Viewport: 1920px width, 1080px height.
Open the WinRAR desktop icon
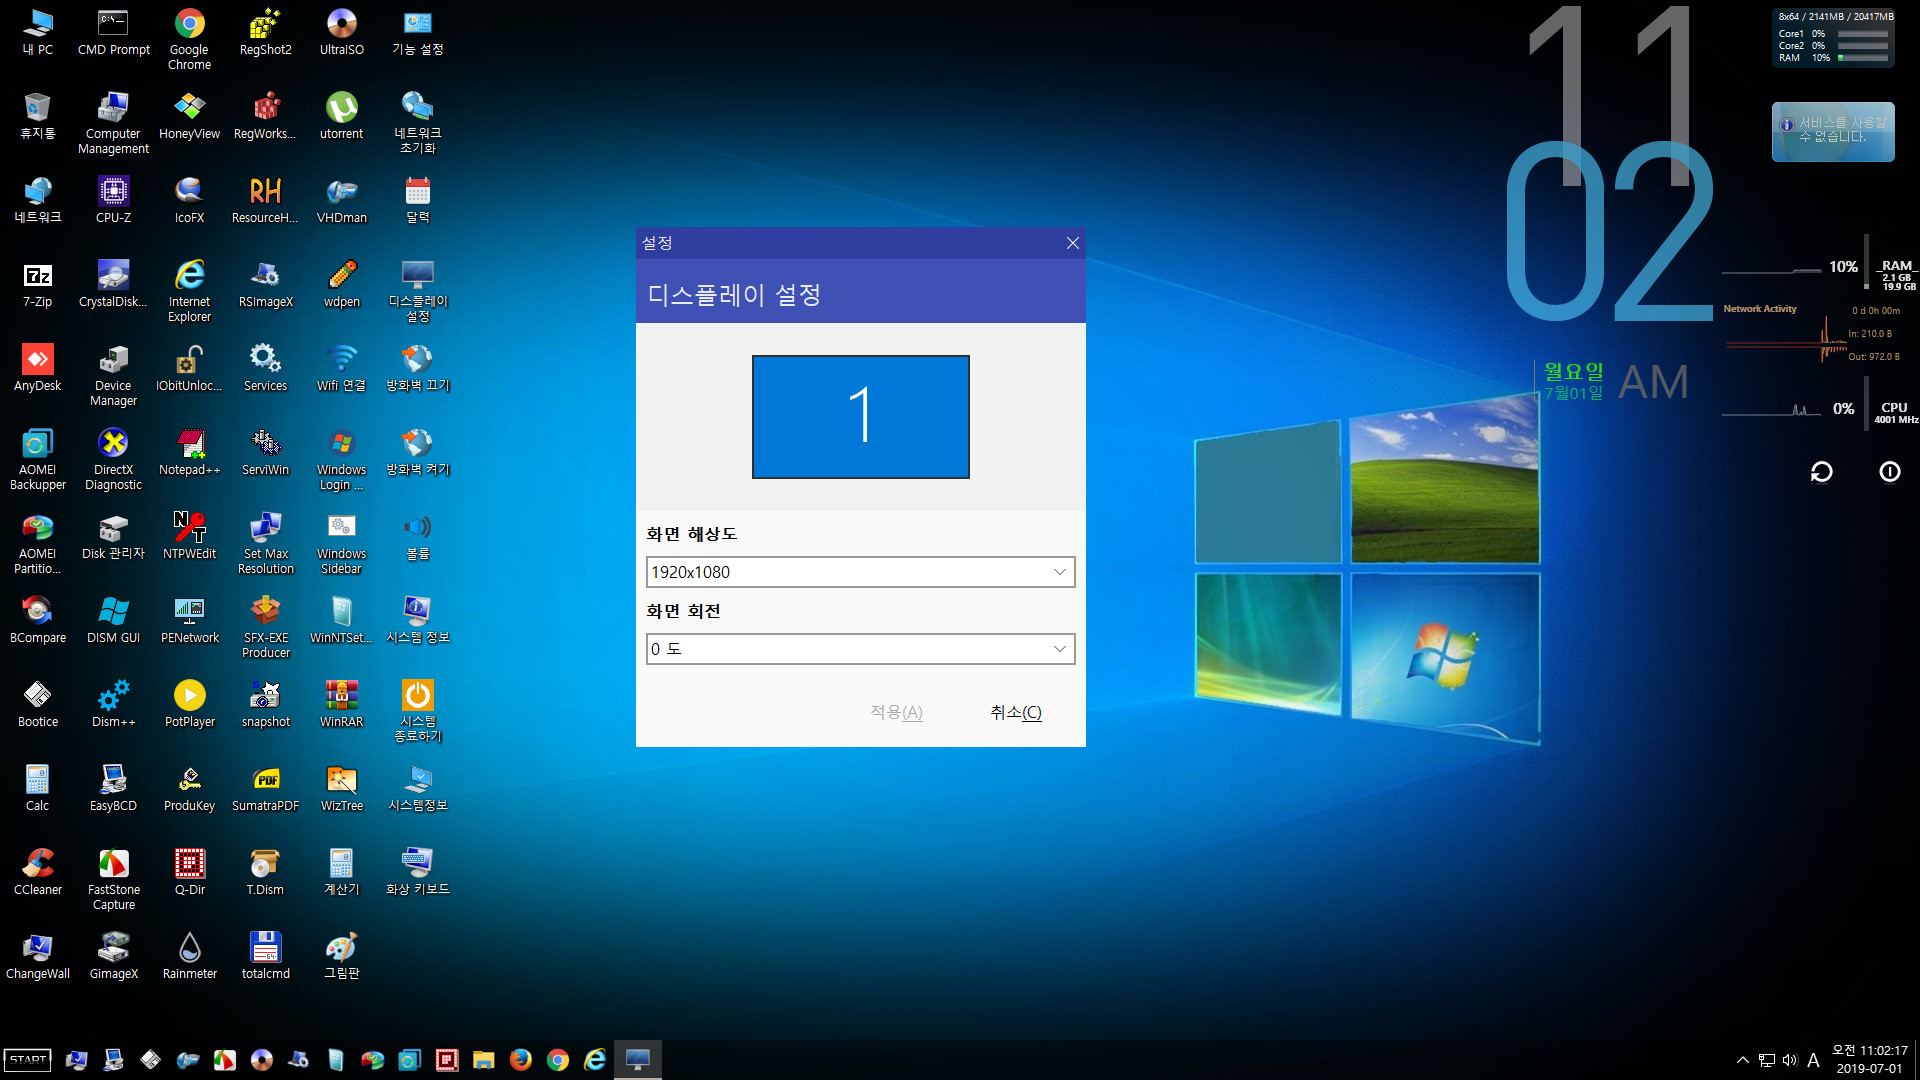click(x=342, y=705)
